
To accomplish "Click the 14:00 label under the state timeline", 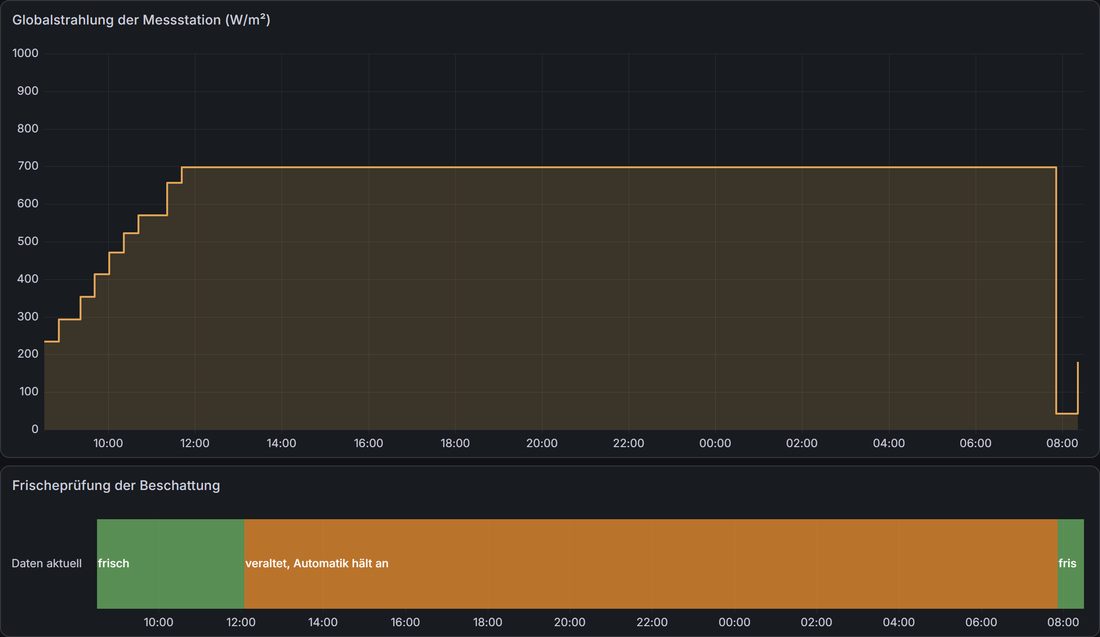I will [323, 622].
